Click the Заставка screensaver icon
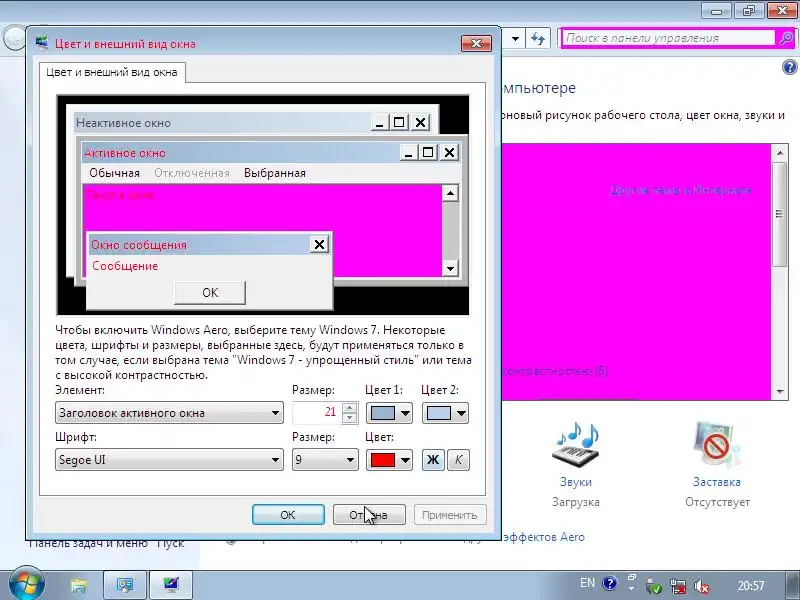The width and height of the screenshot is (800, 600). (x=716, y=444)
